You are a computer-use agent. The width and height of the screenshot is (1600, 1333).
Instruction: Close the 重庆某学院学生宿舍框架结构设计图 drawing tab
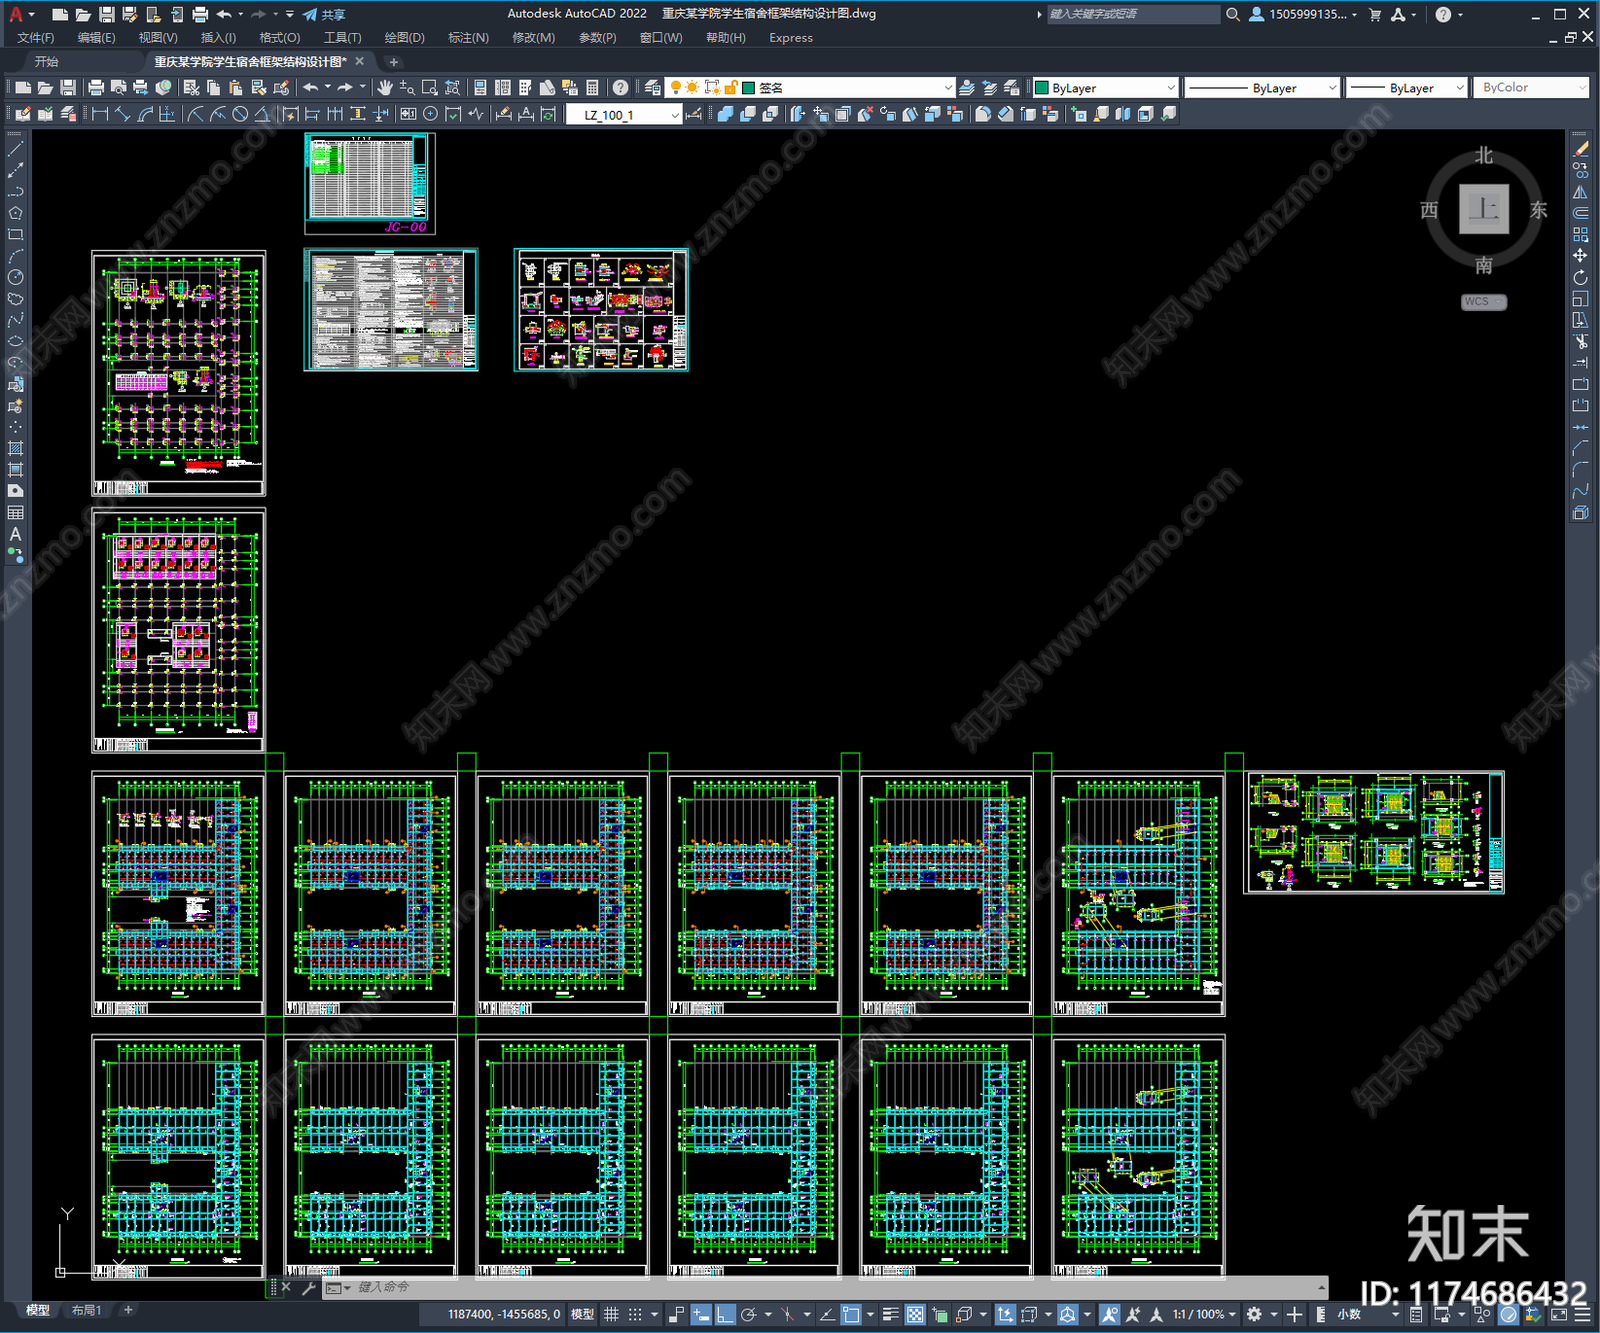[360, 62]
